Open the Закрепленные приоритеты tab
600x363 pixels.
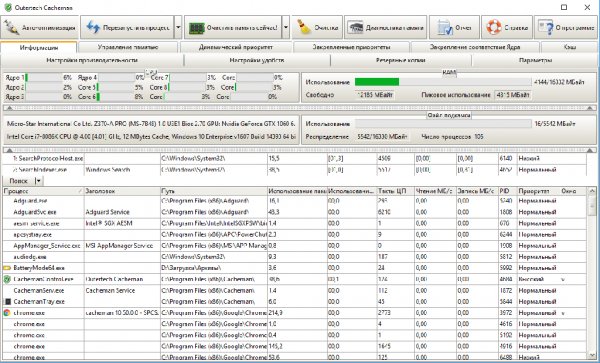(x=351, y=47)
